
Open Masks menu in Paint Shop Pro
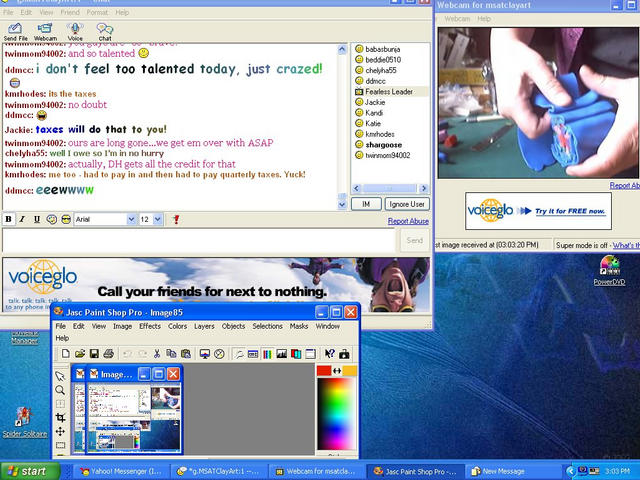pyautogui.click(x=299, y=326)
